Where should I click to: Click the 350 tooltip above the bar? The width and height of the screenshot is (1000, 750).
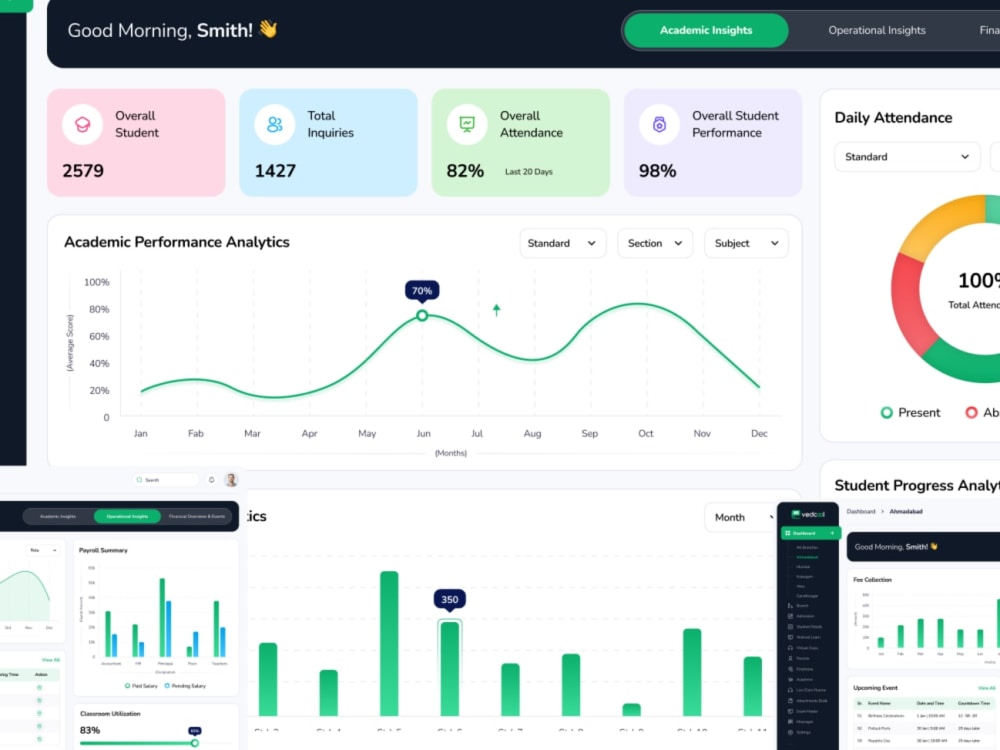coord(450,599)
